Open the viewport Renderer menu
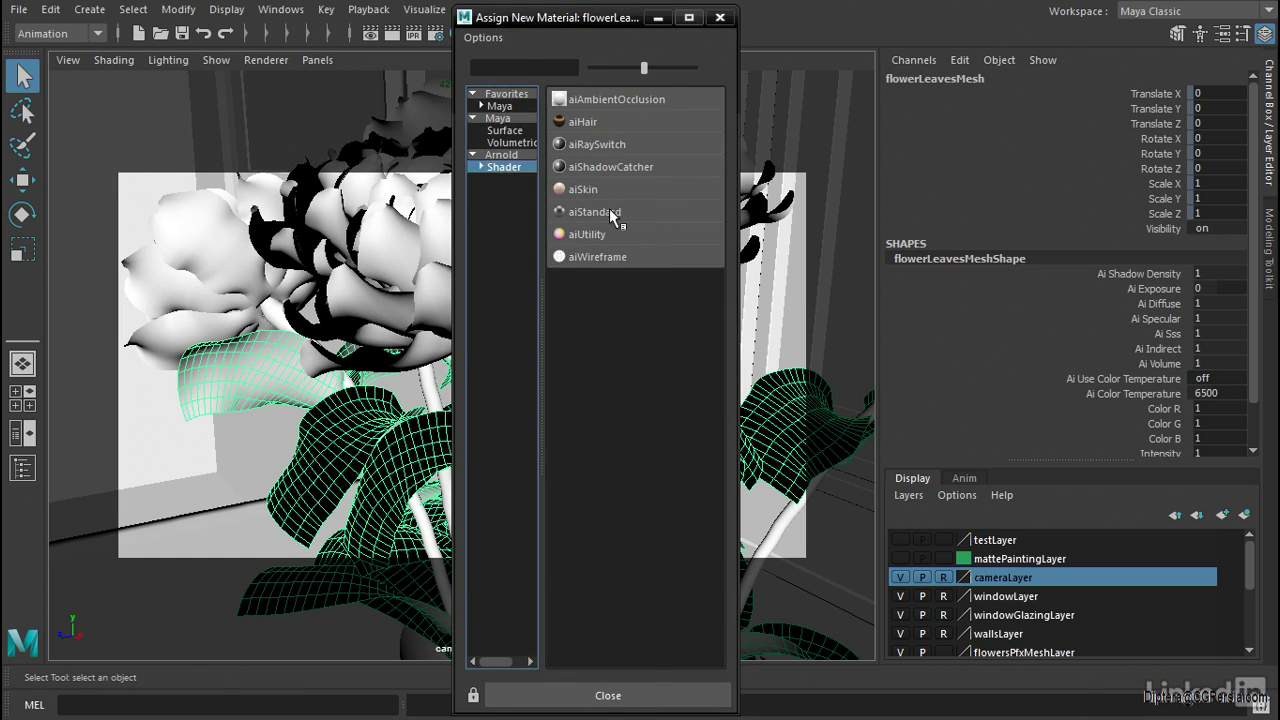Screen dimensions: 1280x720 pos(266,60)
